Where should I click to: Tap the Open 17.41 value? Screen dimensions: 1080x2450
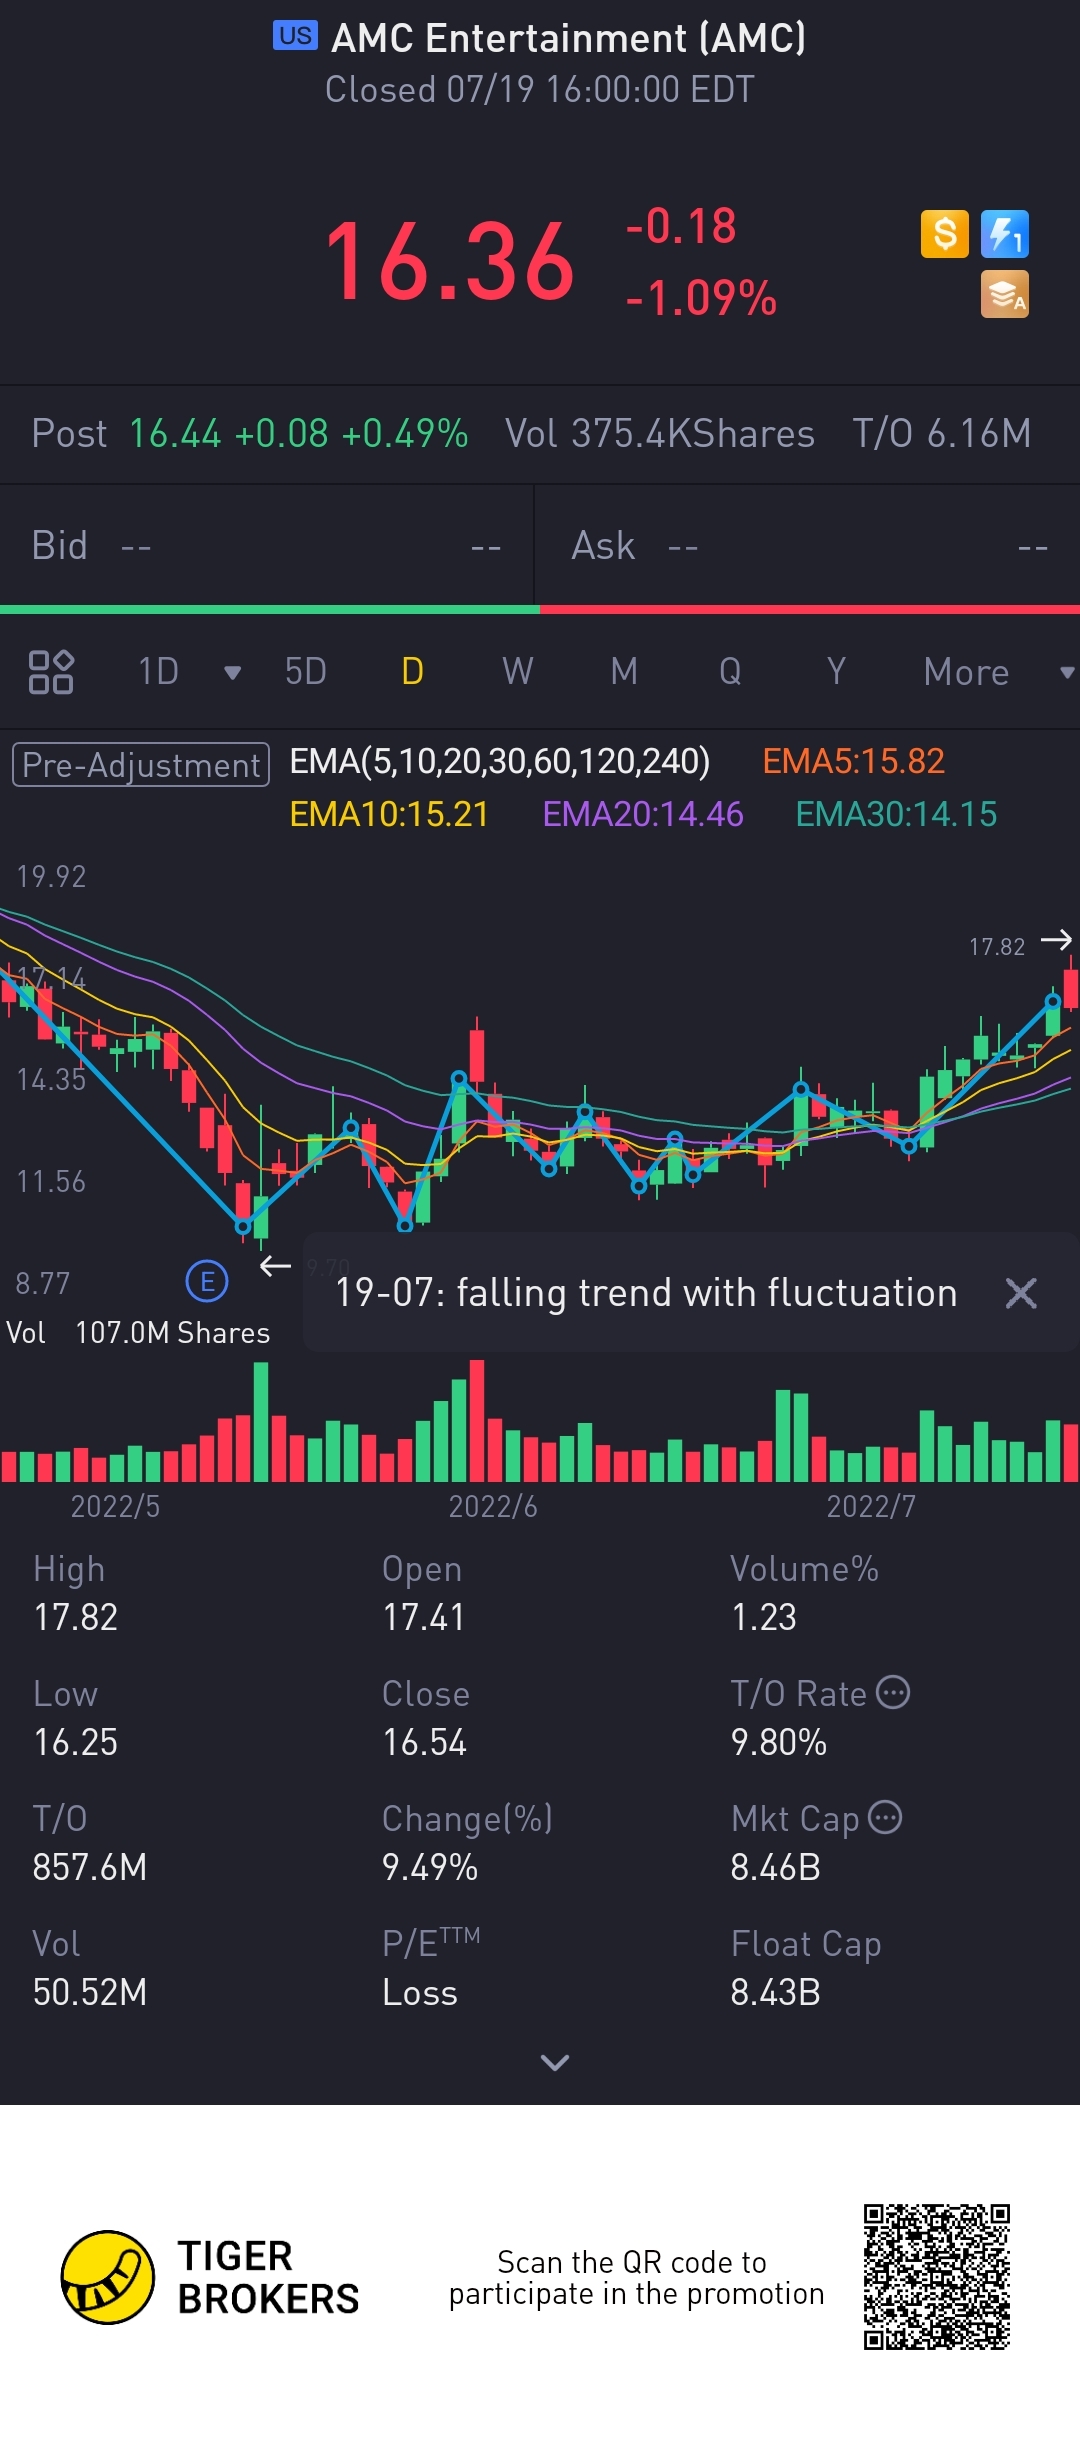[x=424, y=1617]
